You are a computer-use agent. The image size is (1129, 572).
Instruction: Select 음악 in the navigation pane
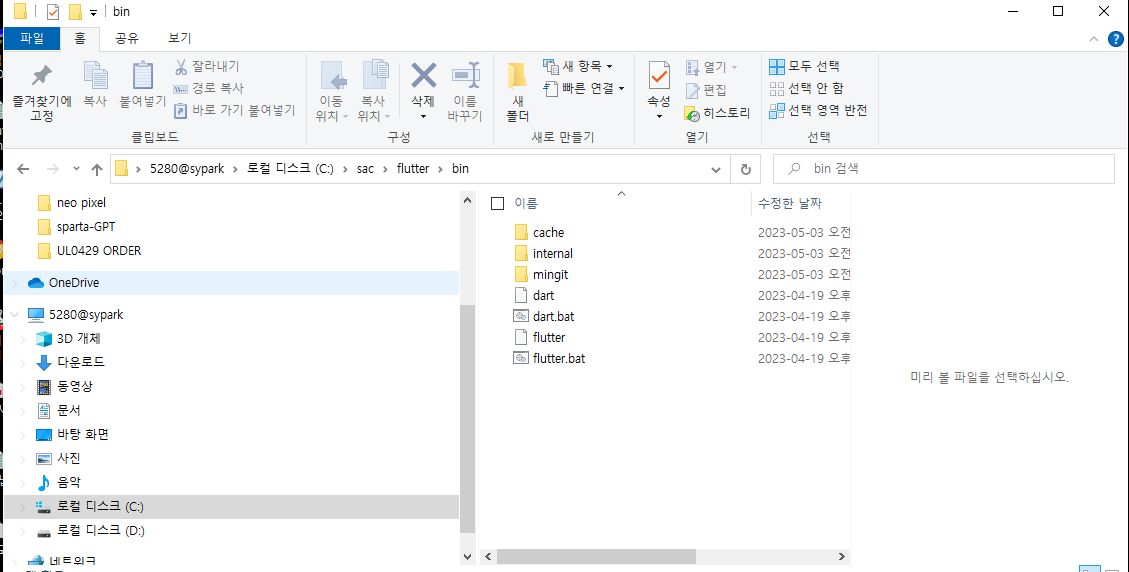point(69,483)
